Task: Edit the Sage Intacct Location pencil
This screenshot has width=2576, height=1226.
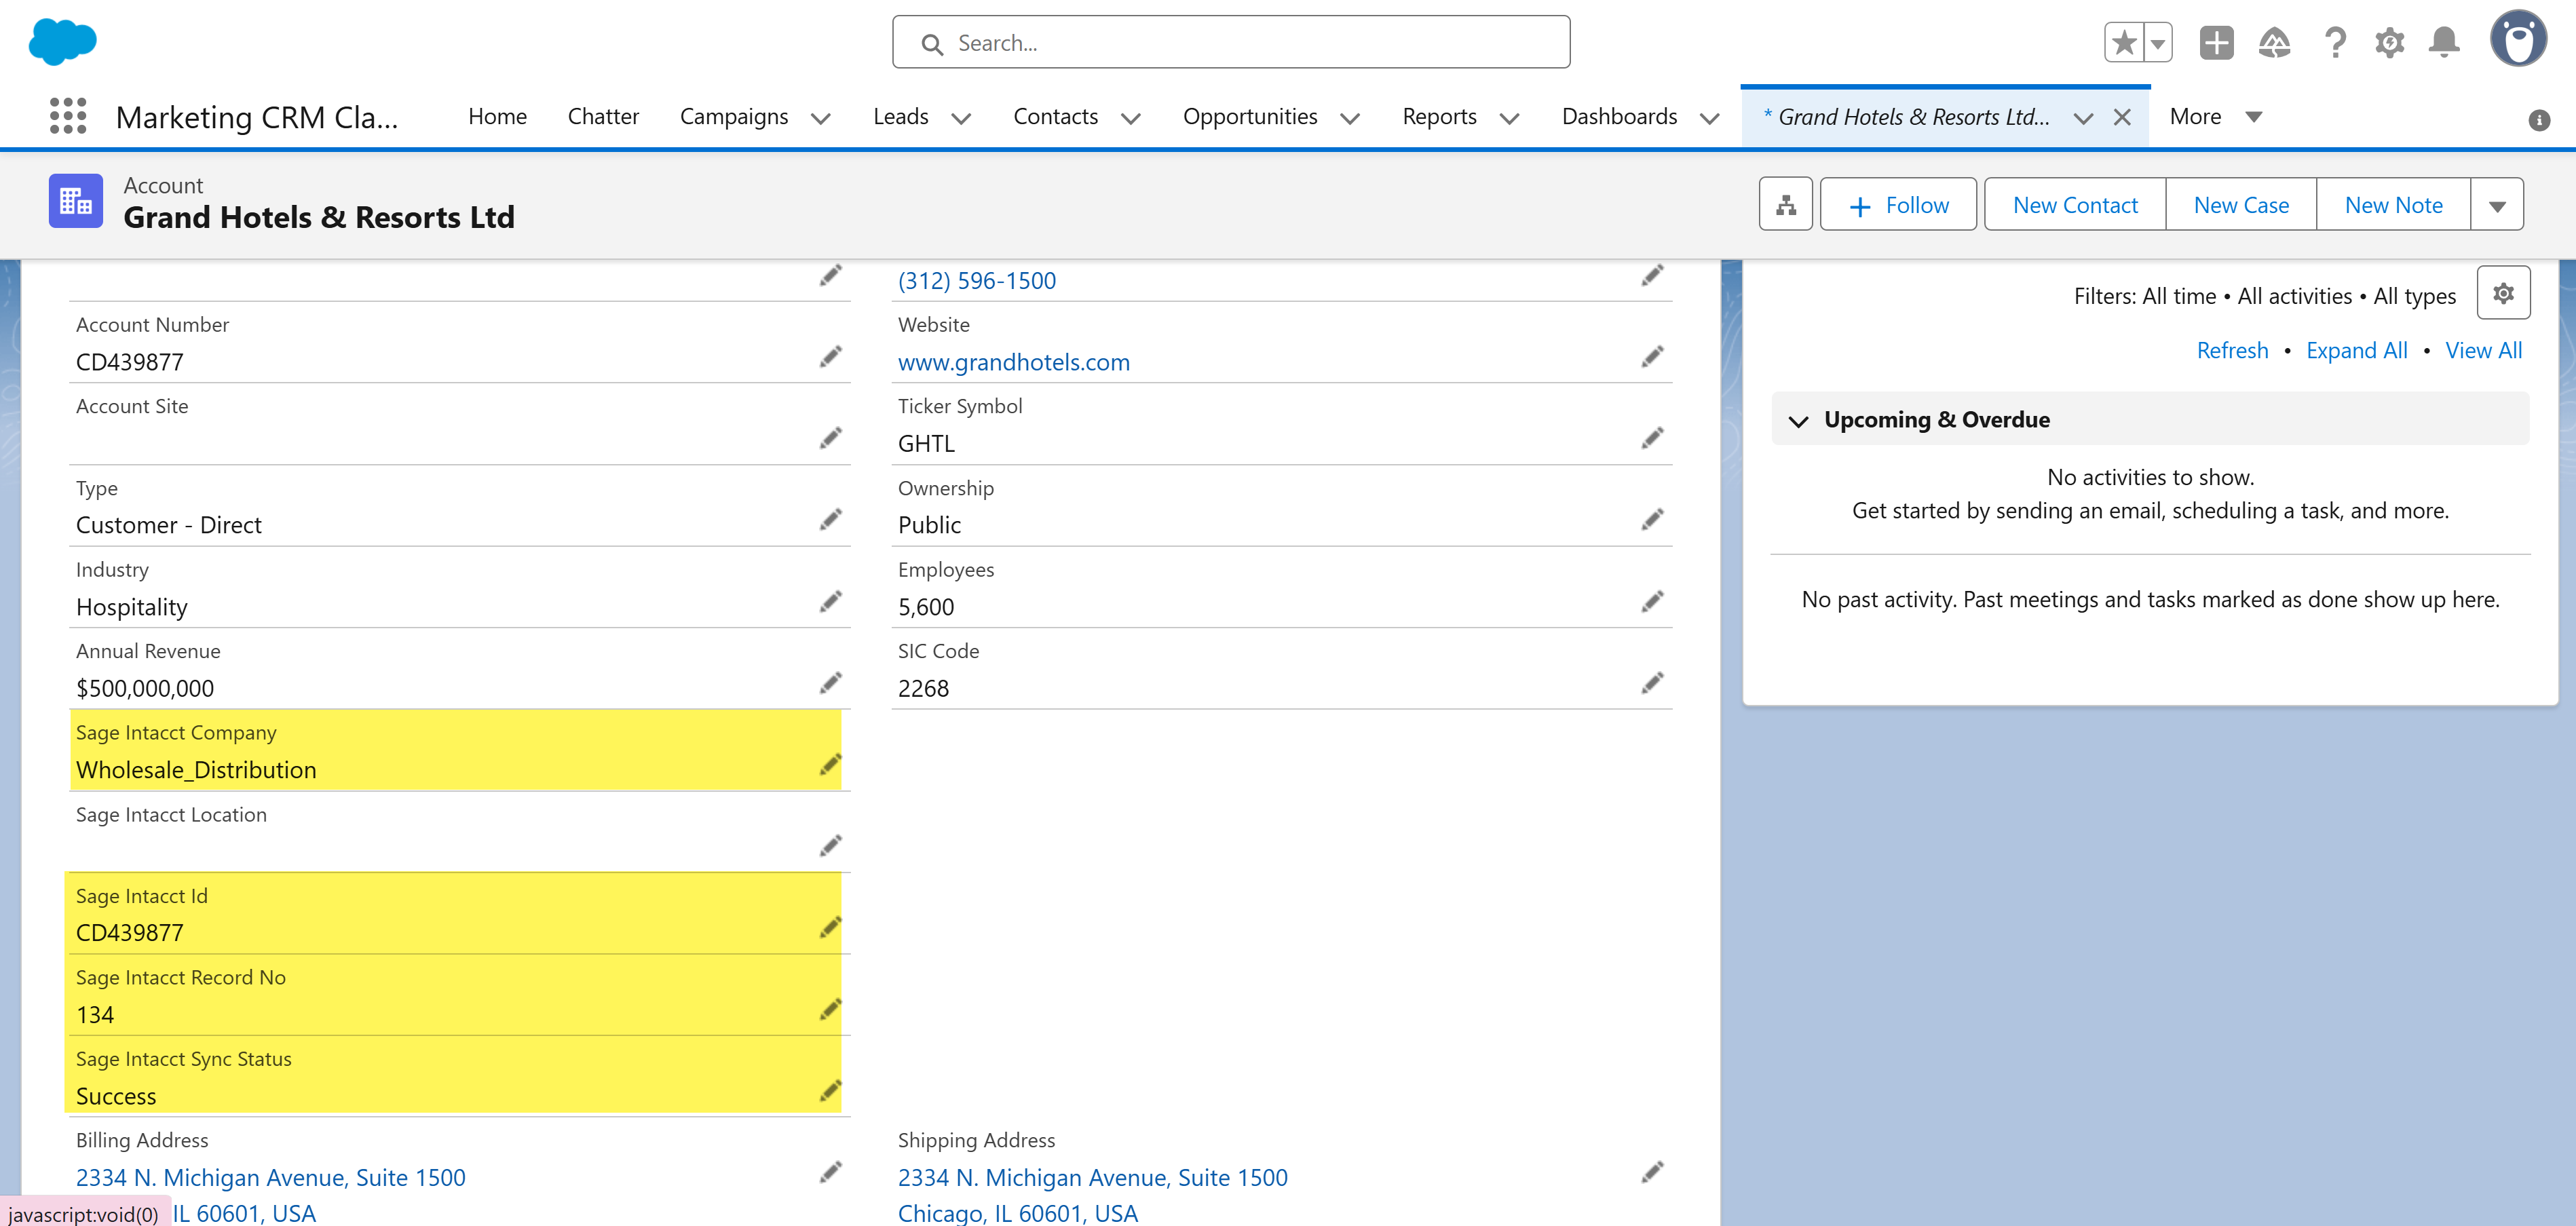Action: pyautogui.click(x=830, y=847)
